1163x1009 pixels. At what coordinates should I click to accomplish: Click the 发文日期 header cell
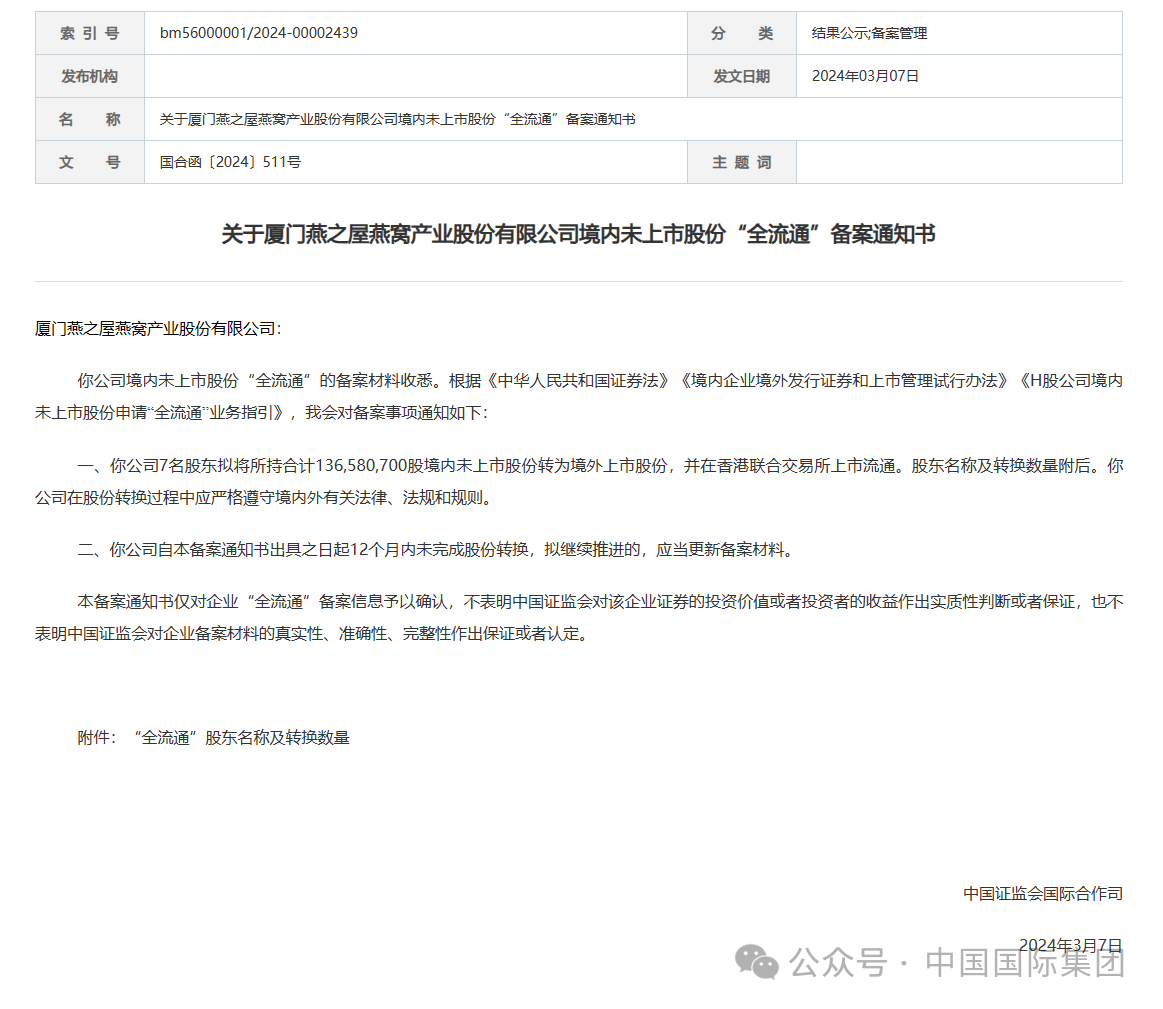coord(742,76)
